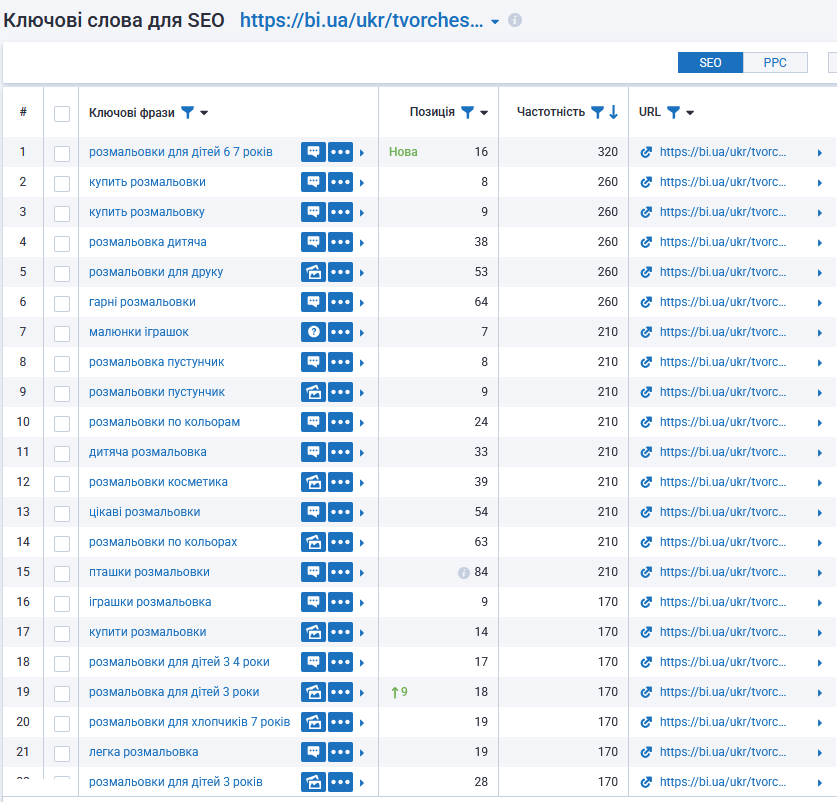Select checkbox for row 'розмальовка дитяча'
837x802 pixels.
(x=62, y=243)
